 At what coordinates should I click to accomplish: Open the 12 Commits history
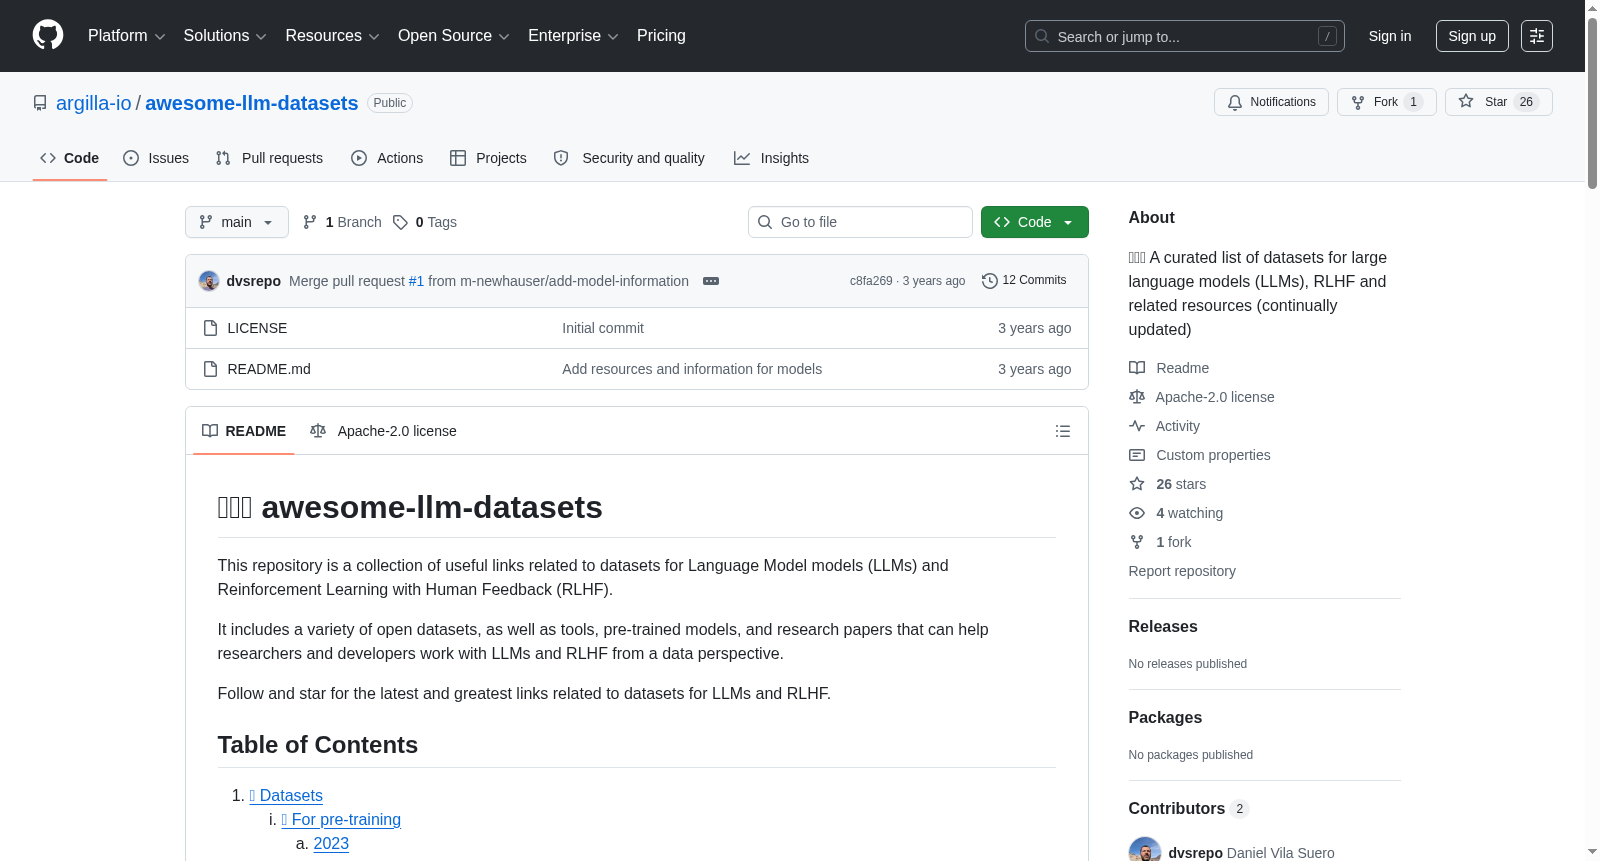click(x=1024, y=281)
